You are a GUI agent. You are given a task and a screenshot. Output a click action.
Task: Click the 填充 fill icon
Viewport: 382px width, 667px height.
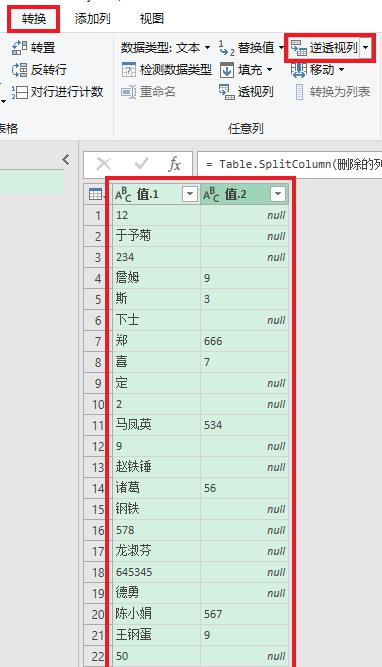pyautogui.click(x=227, y=70)
